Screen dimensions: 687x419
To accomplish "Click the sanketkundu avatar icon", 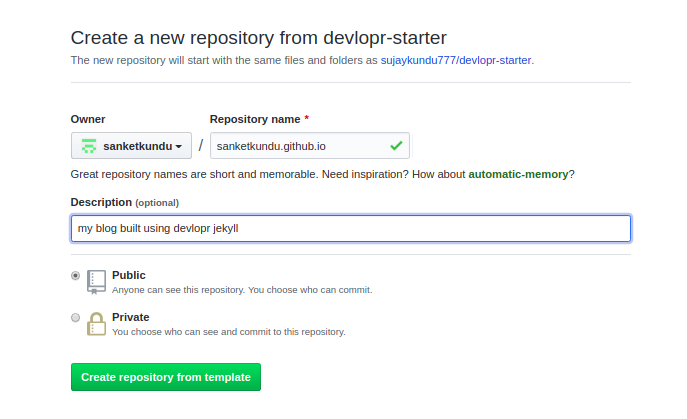I will coord(89,146).
